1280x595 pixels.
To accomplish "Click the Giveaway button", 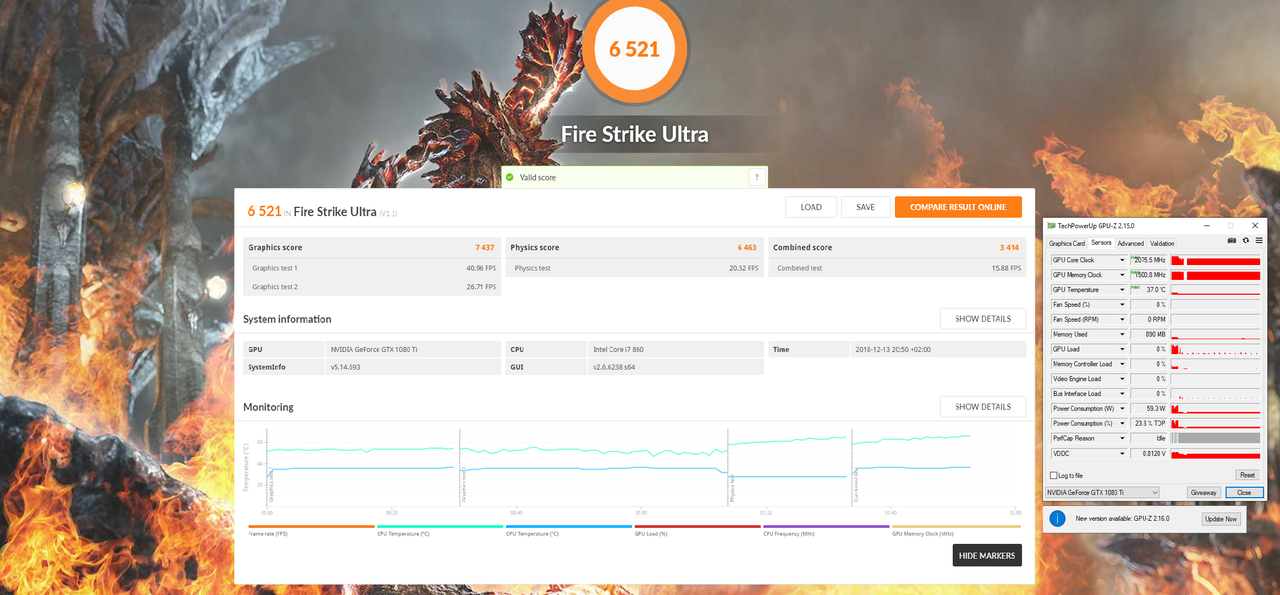I will pos(1203,492).
